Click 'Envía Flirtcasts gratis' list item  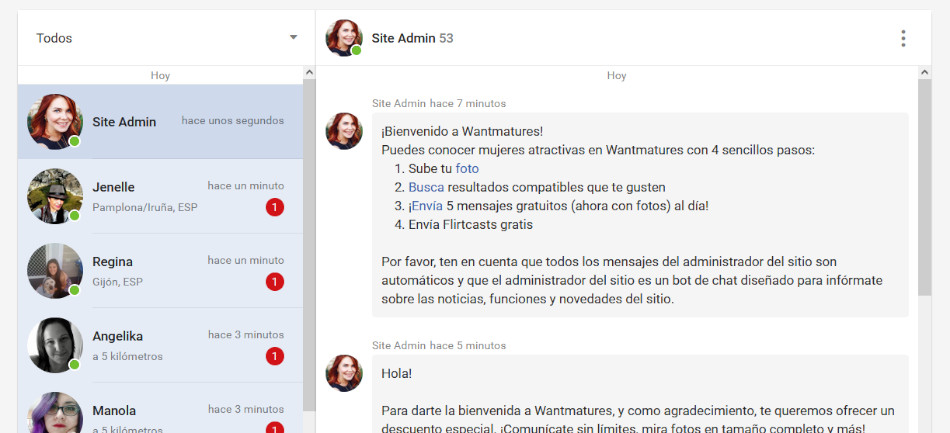point(471,225)
